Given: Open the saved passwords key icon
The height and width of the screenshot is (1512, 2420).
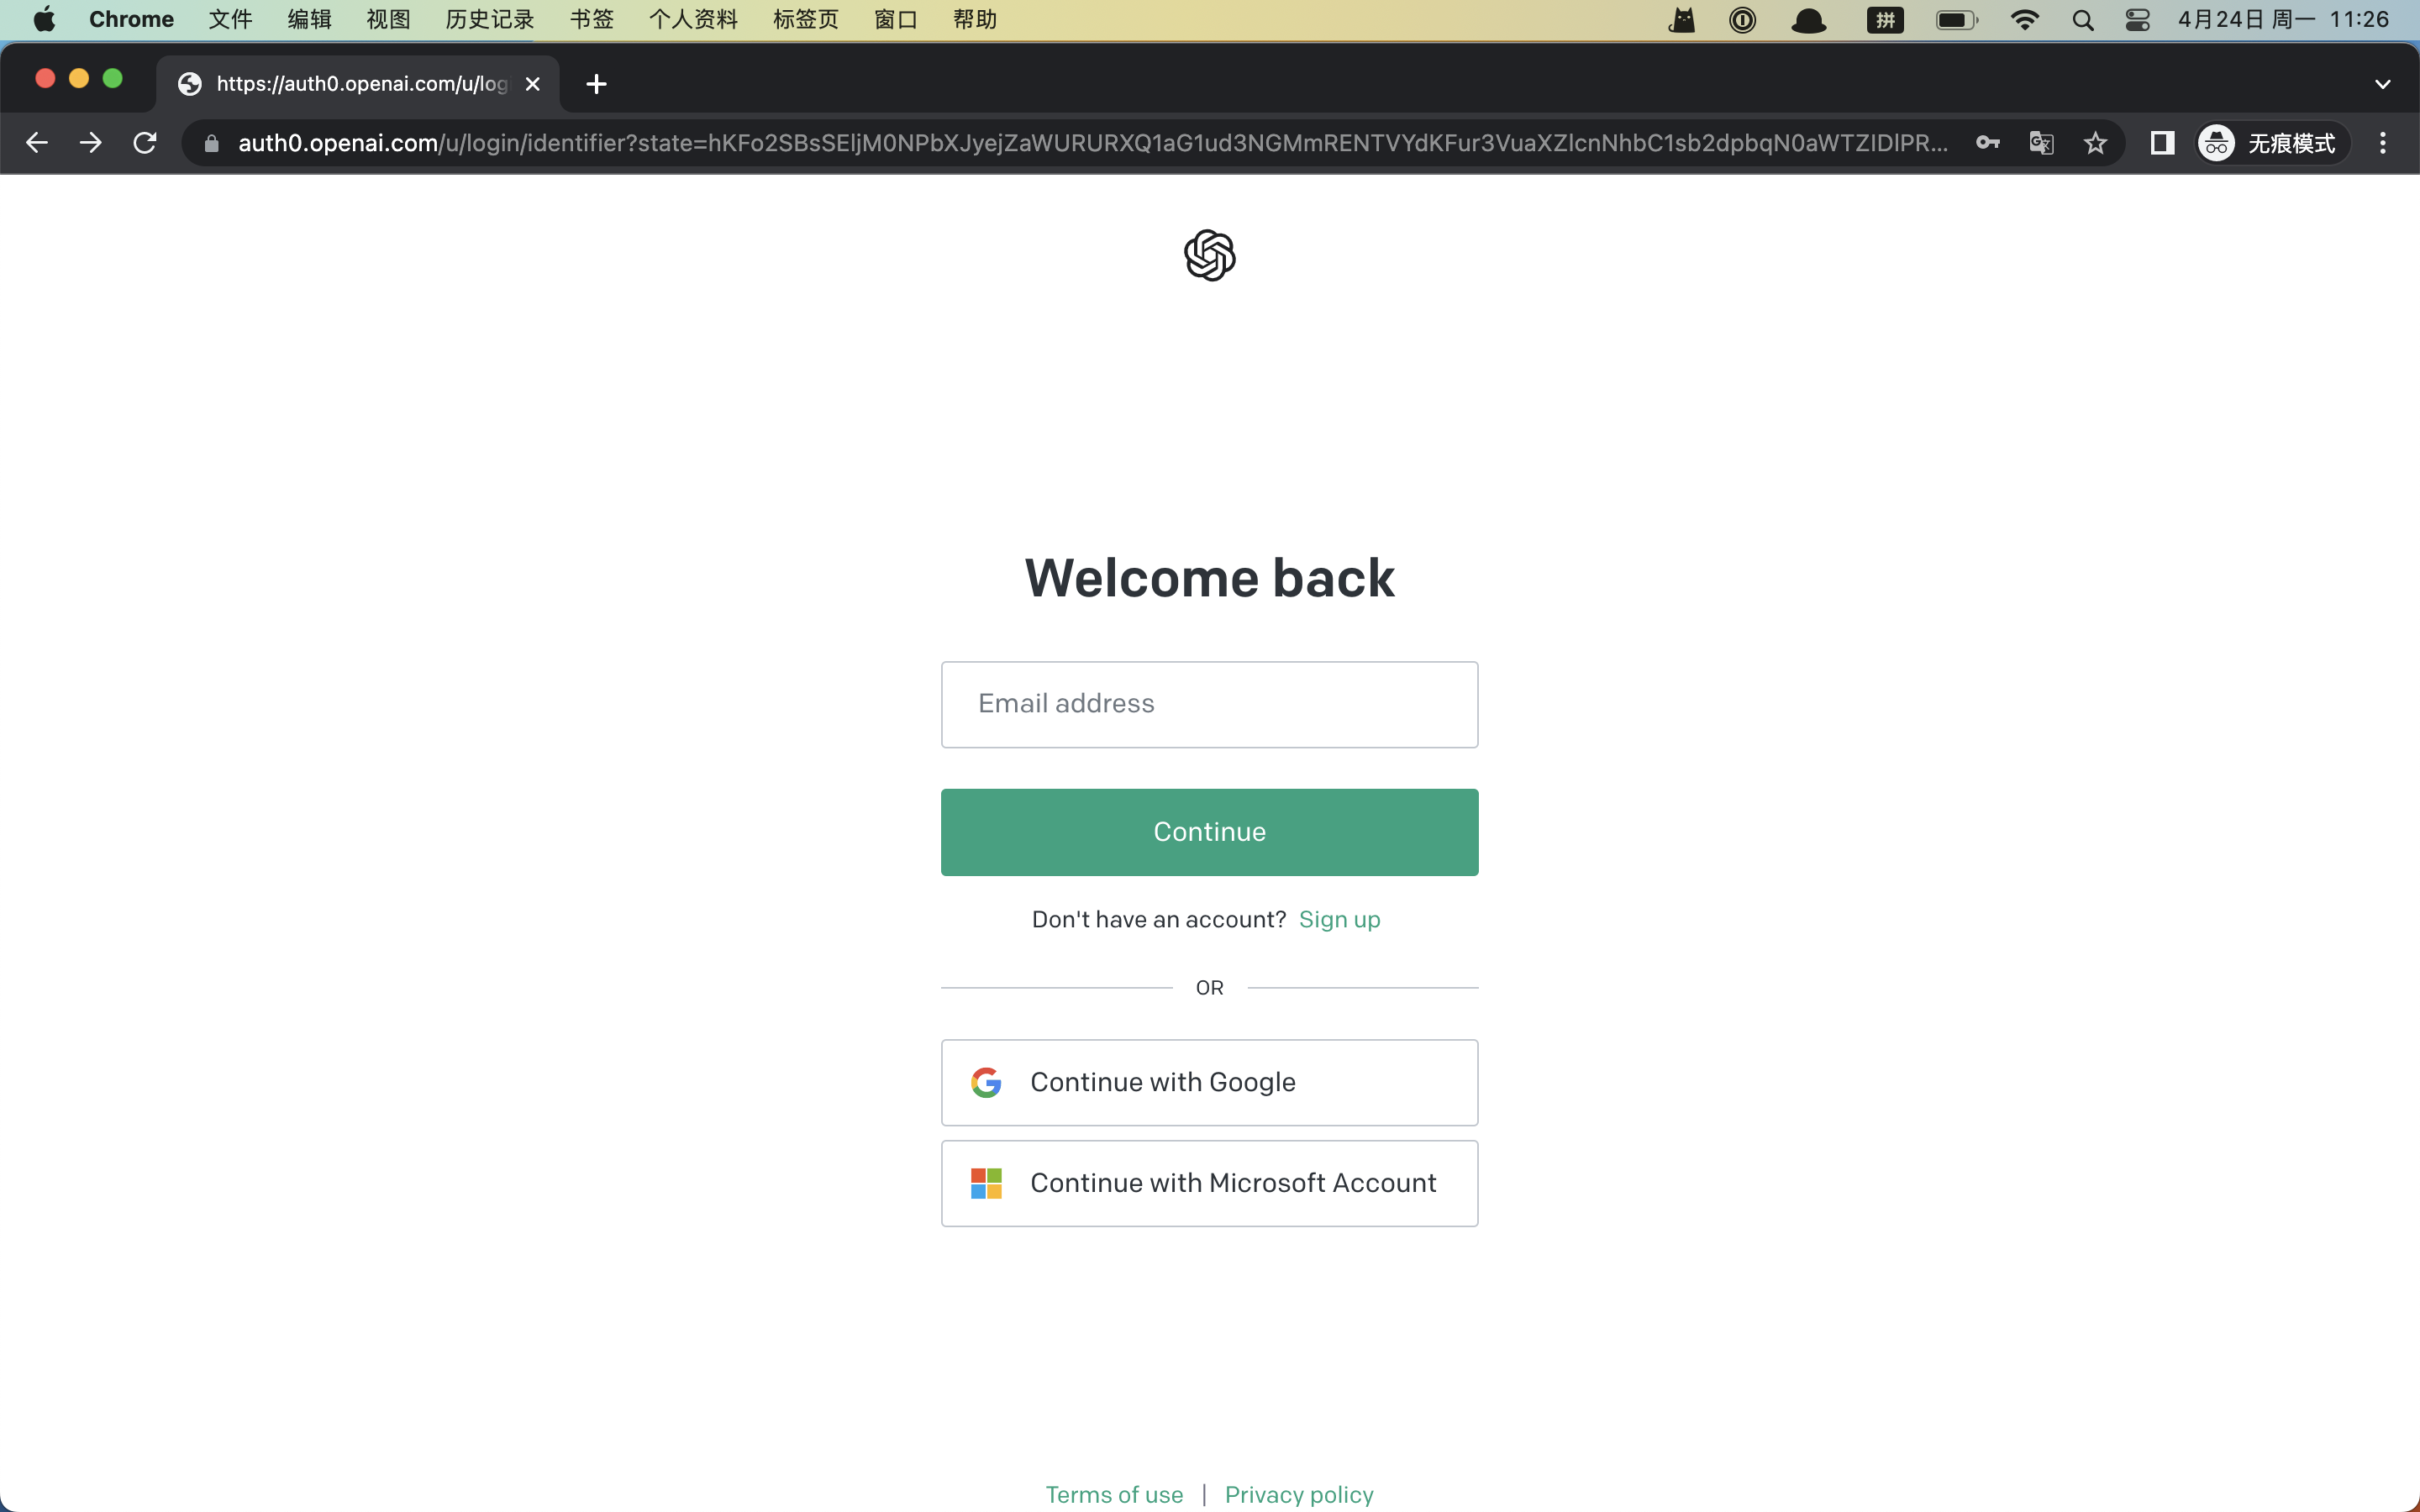Looking at the screenshot, I should (x=1987, y=143).
